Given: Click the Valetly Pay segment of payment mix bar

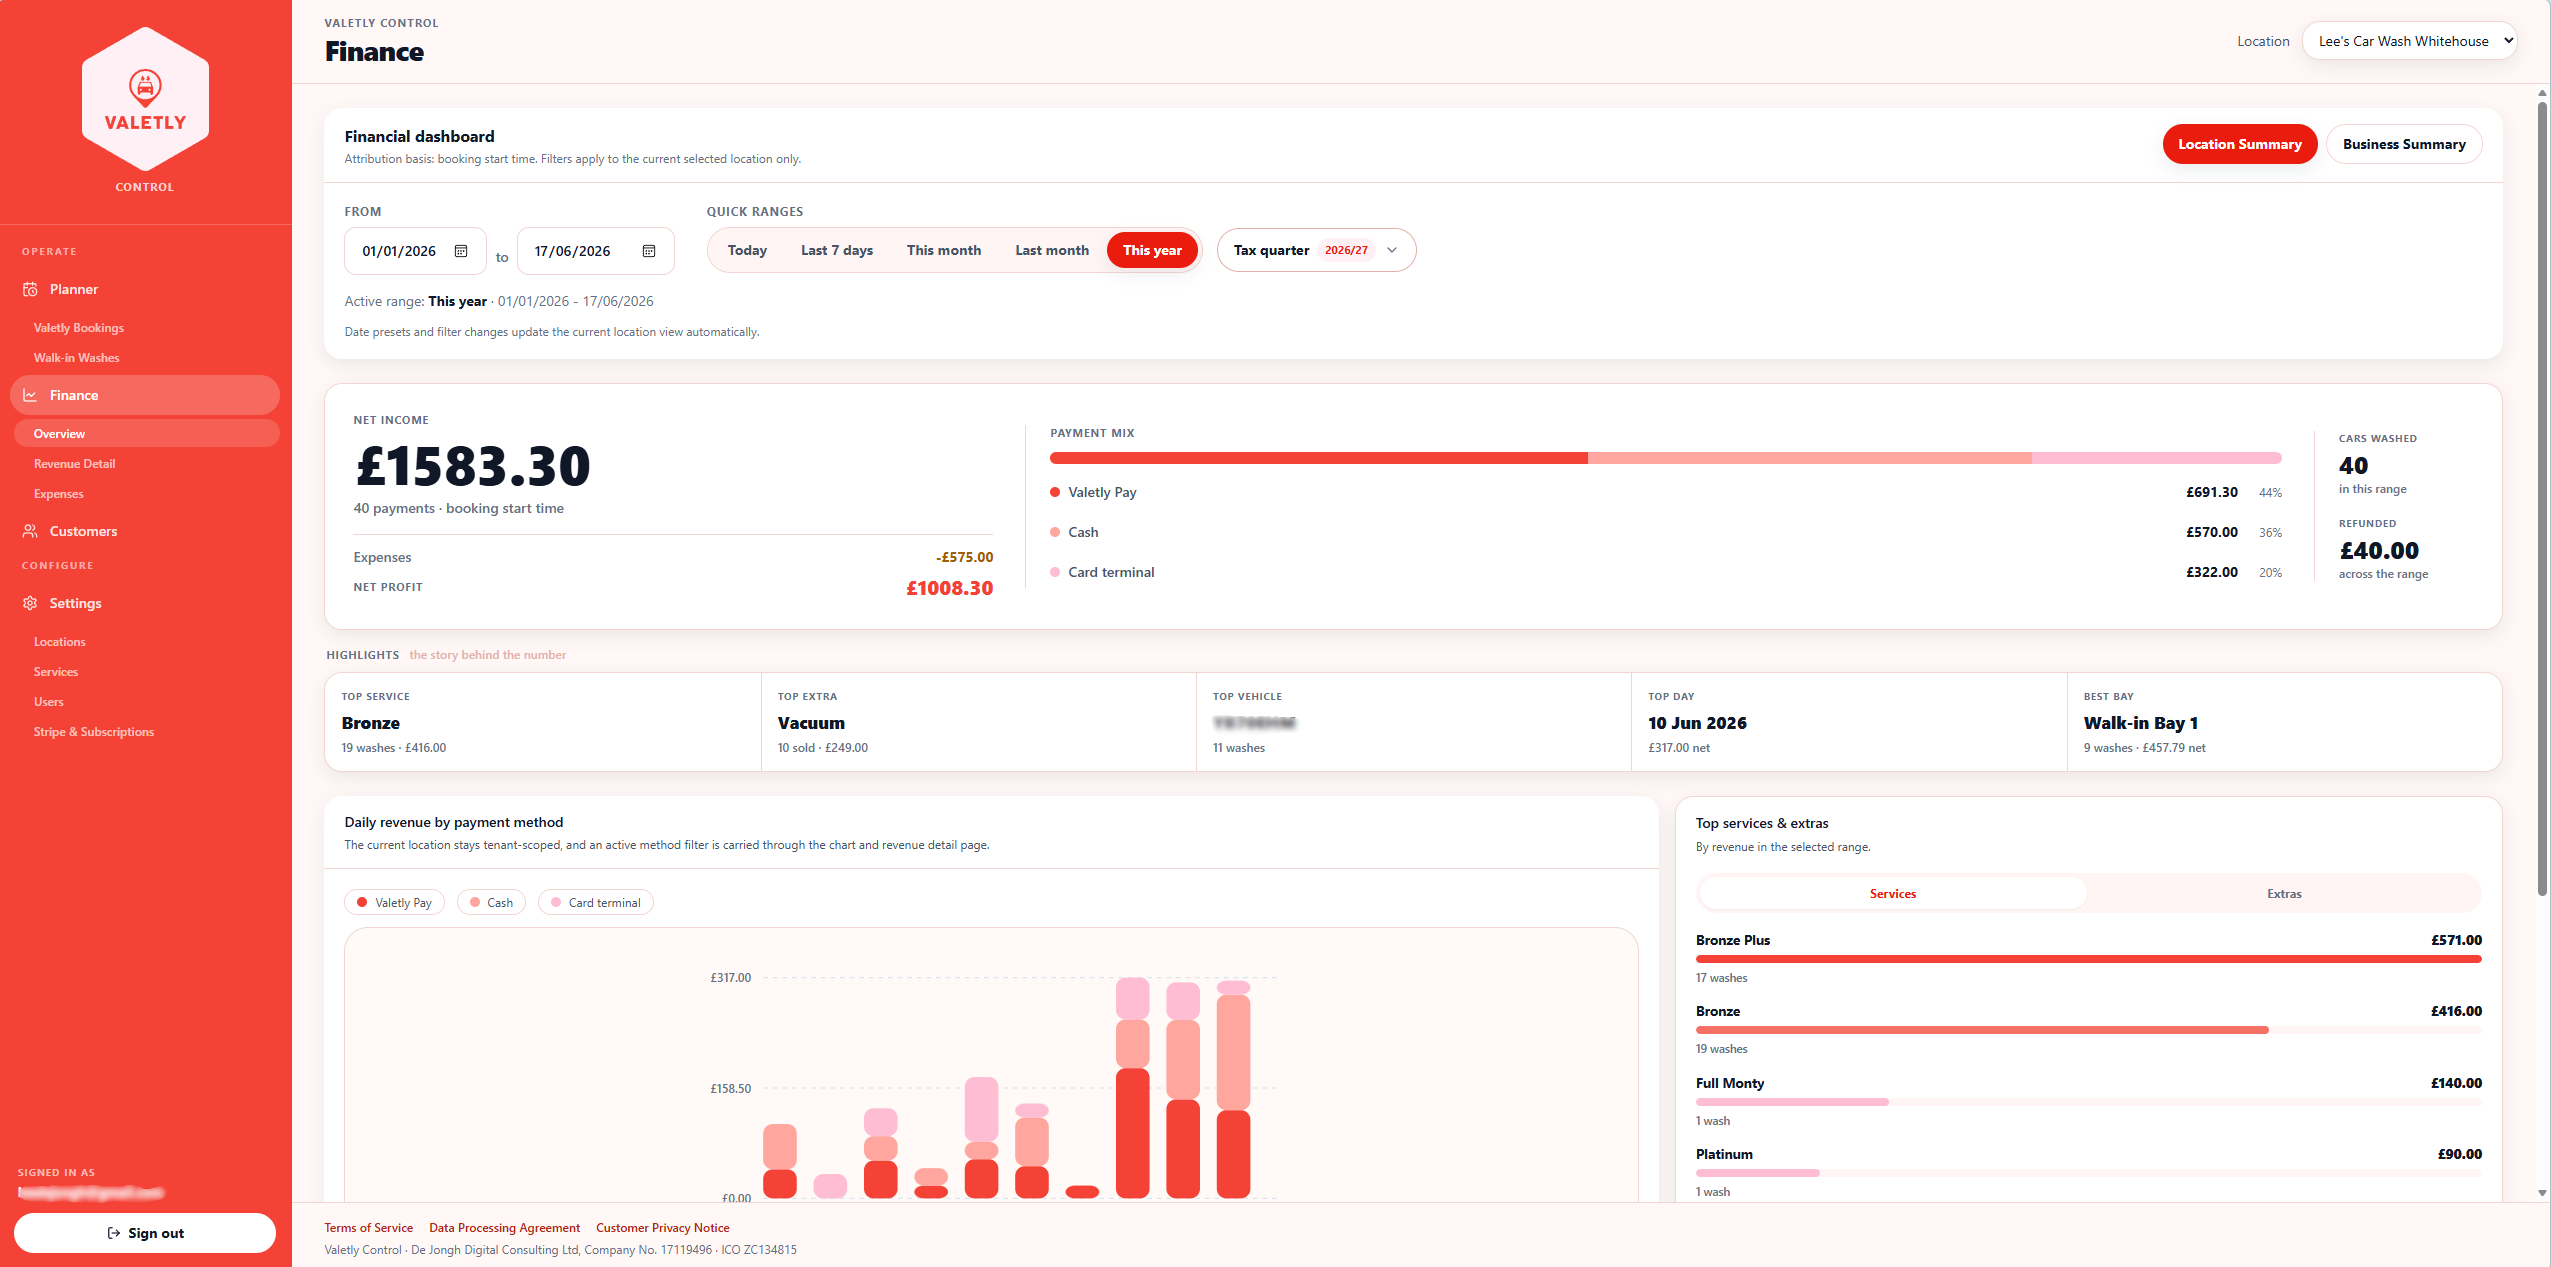Looking at the screenshot, I should pos(1318,458).
